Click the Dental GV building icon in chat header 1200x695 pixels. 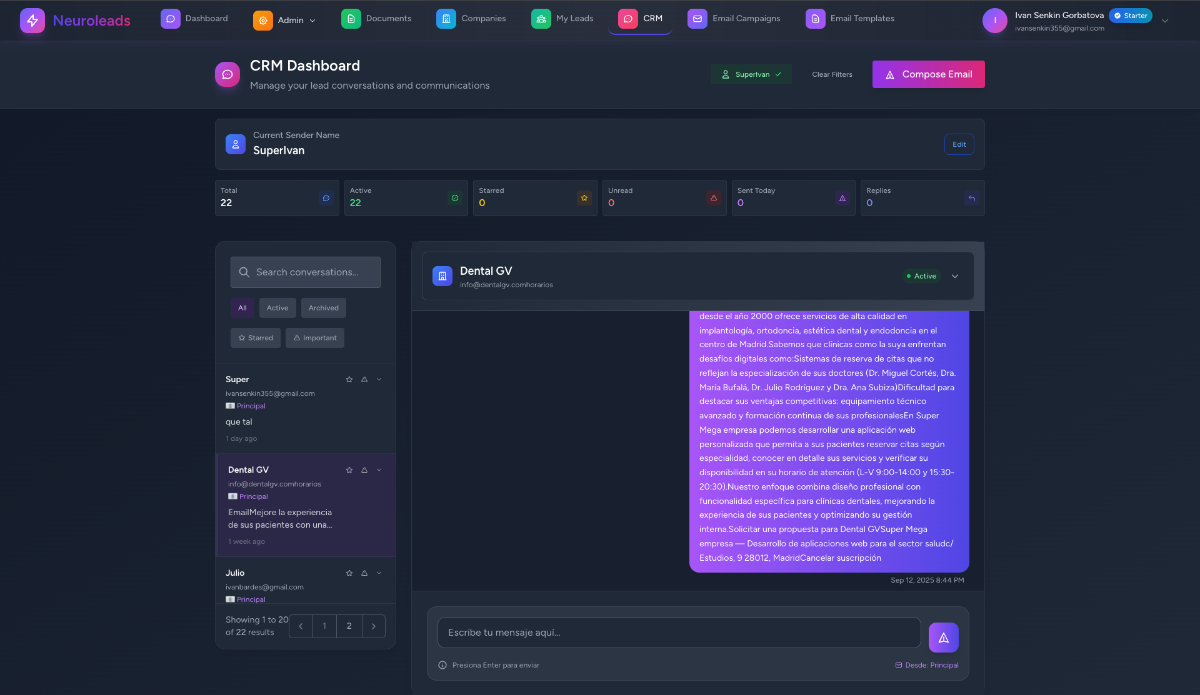click(x=442, y=276)
